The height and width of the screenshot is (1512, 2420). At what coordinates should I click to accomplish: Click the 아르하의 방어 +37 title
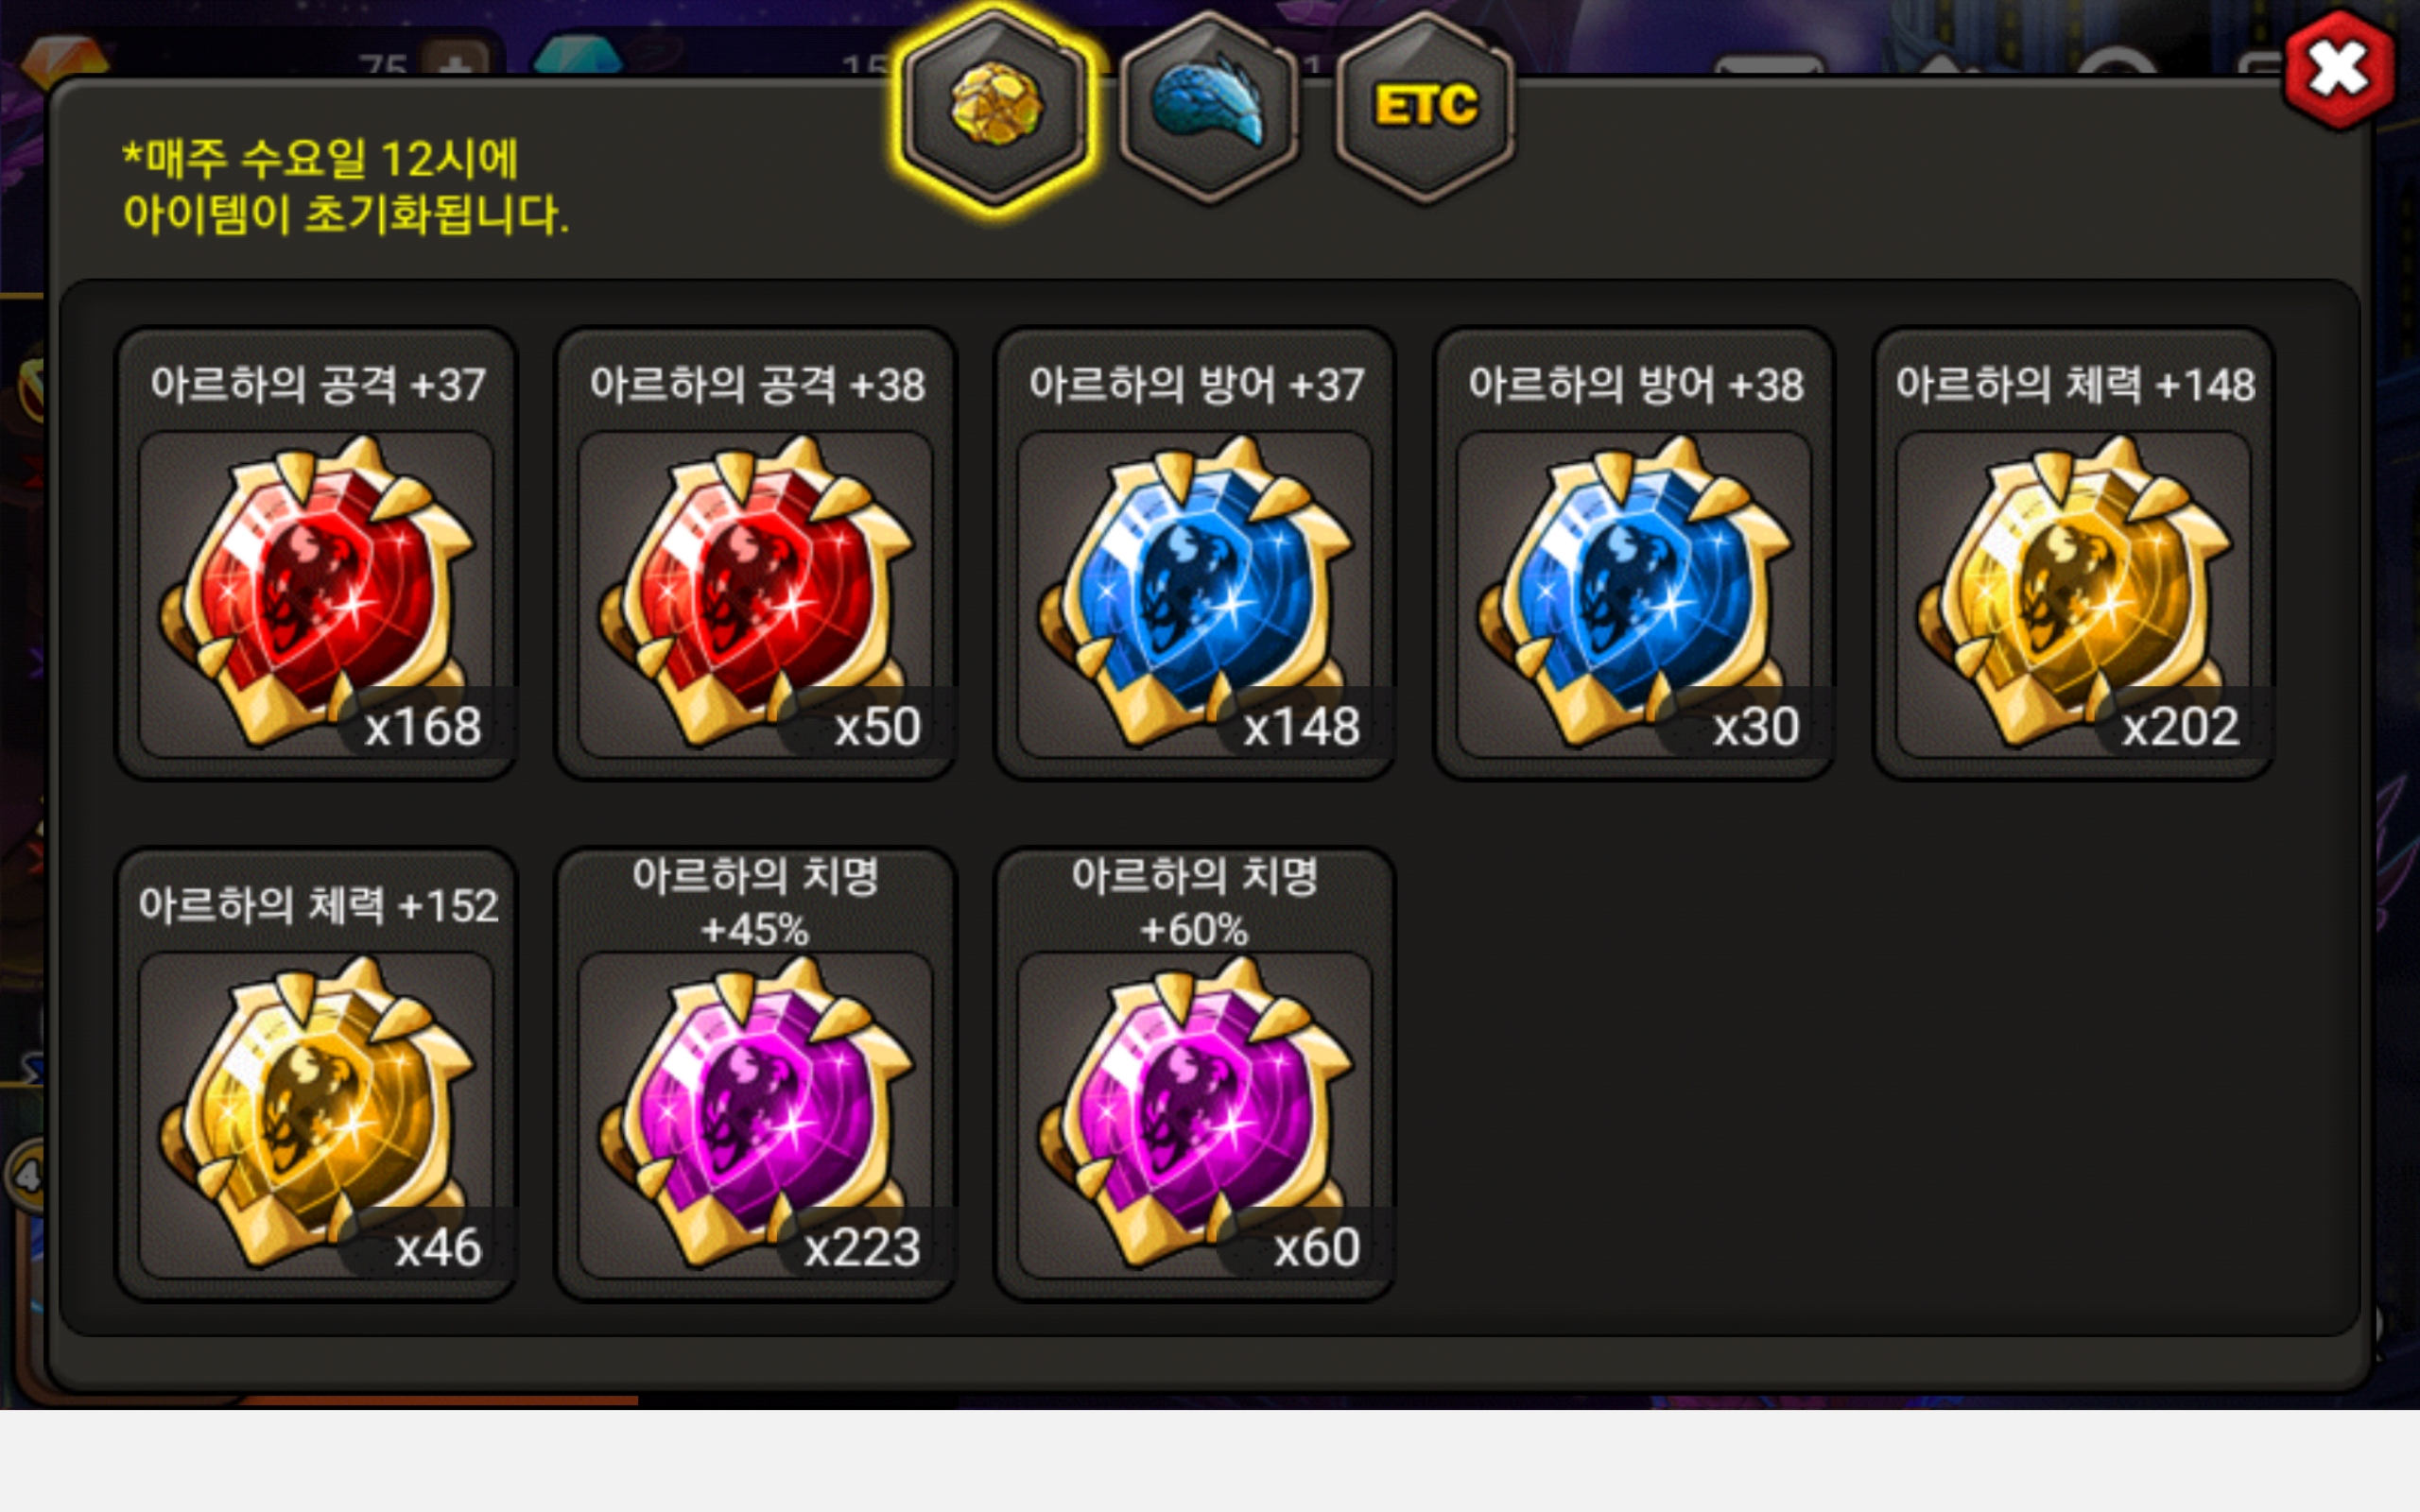click(1196, 385)
